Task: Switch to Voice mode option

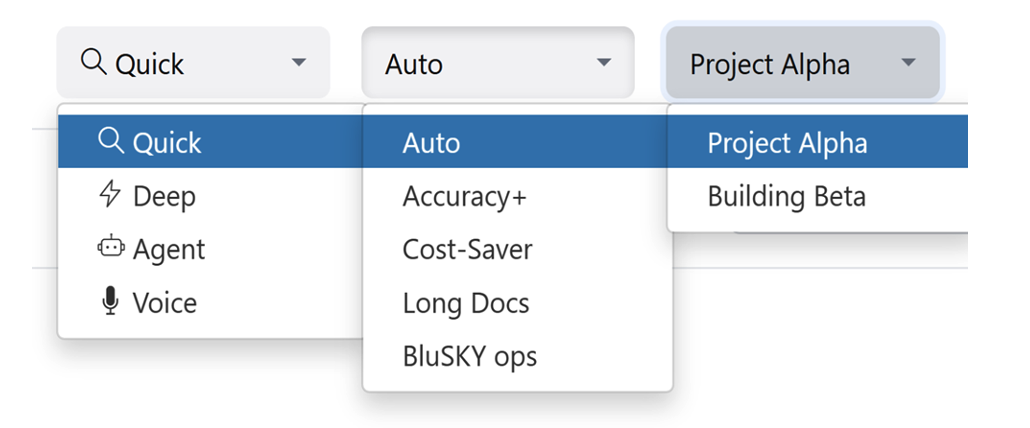Action: [x=165, y=303]
